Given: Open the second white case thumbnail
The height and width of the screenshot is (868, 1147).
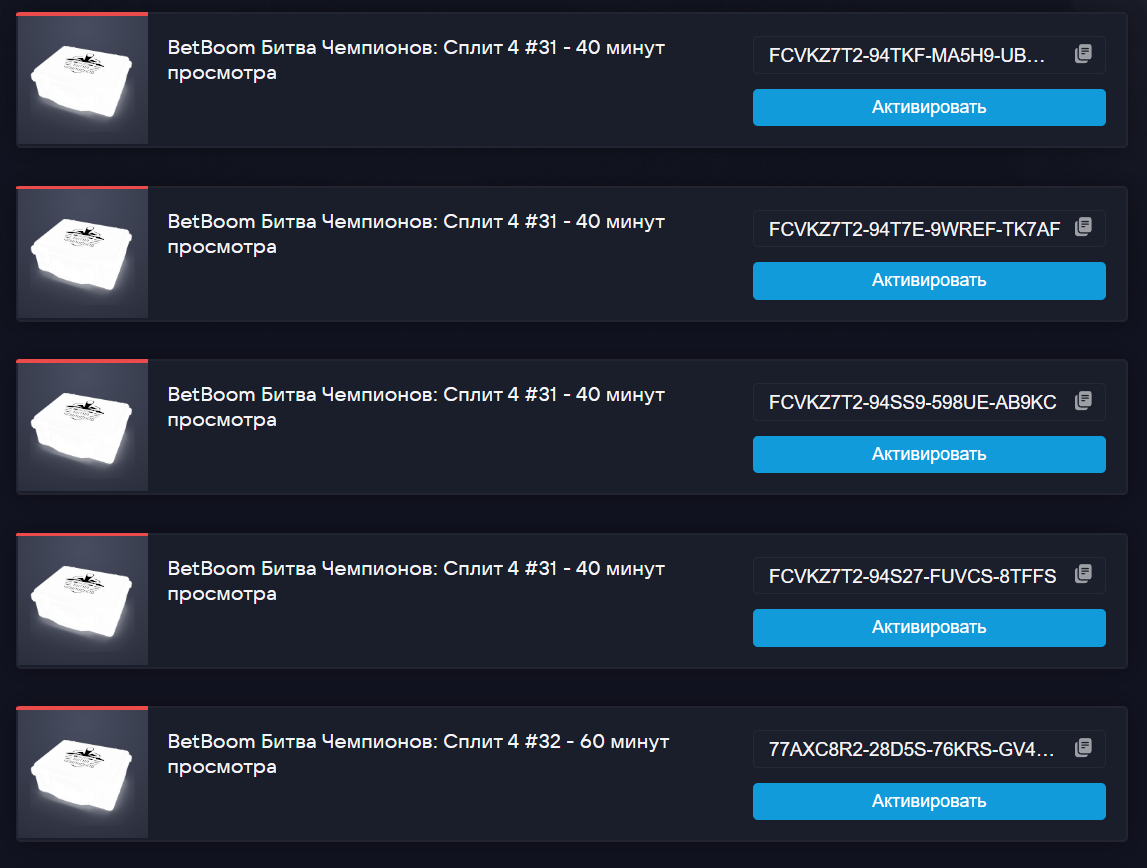Looking at the screenshot, I should (82, 253).
